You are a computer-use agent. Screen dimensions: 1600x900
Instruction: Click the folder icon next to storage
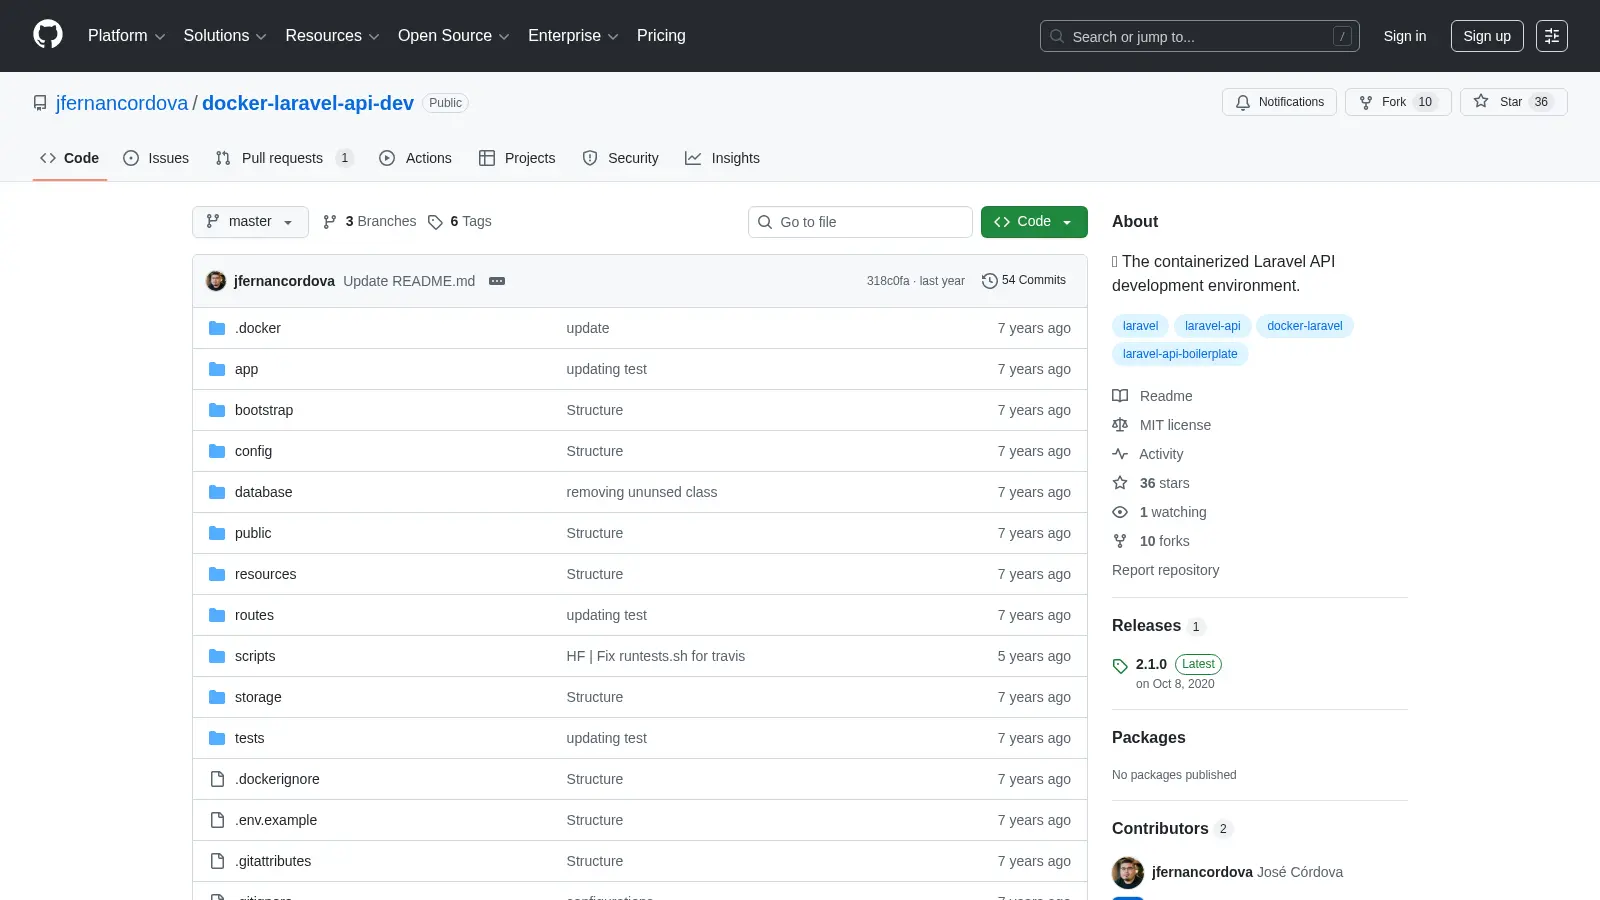(217, 697)
